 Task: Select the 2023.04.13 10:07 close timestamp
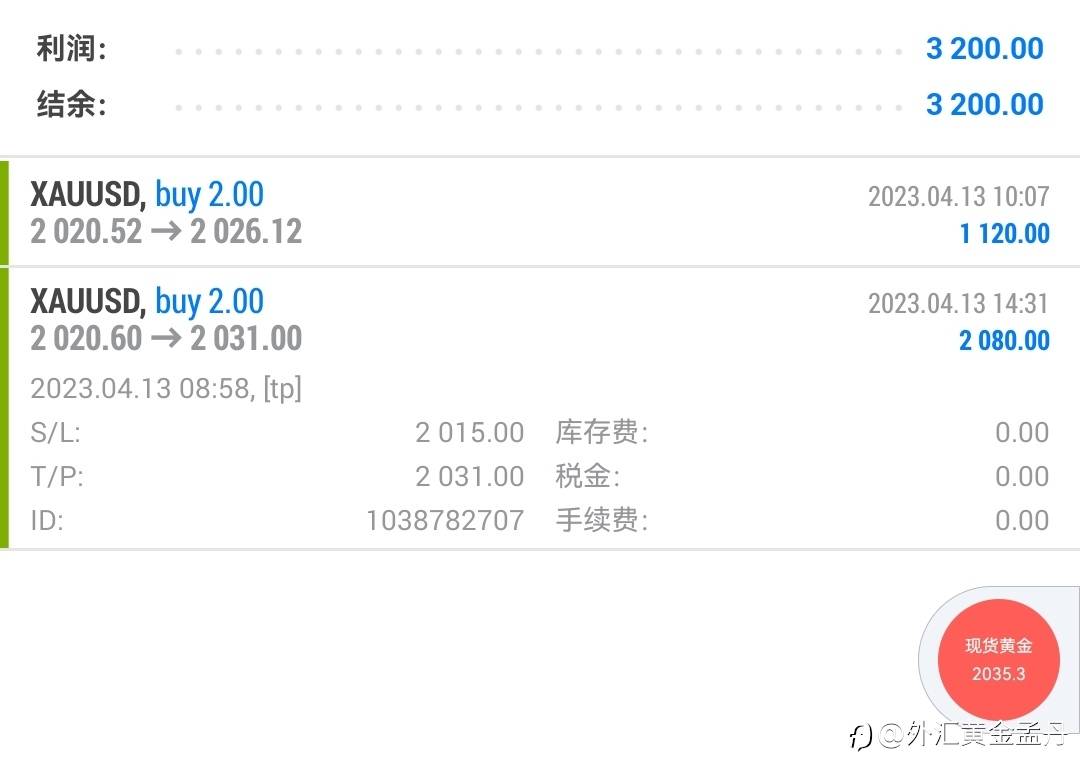pyautogui.click(x=958, y=196)
